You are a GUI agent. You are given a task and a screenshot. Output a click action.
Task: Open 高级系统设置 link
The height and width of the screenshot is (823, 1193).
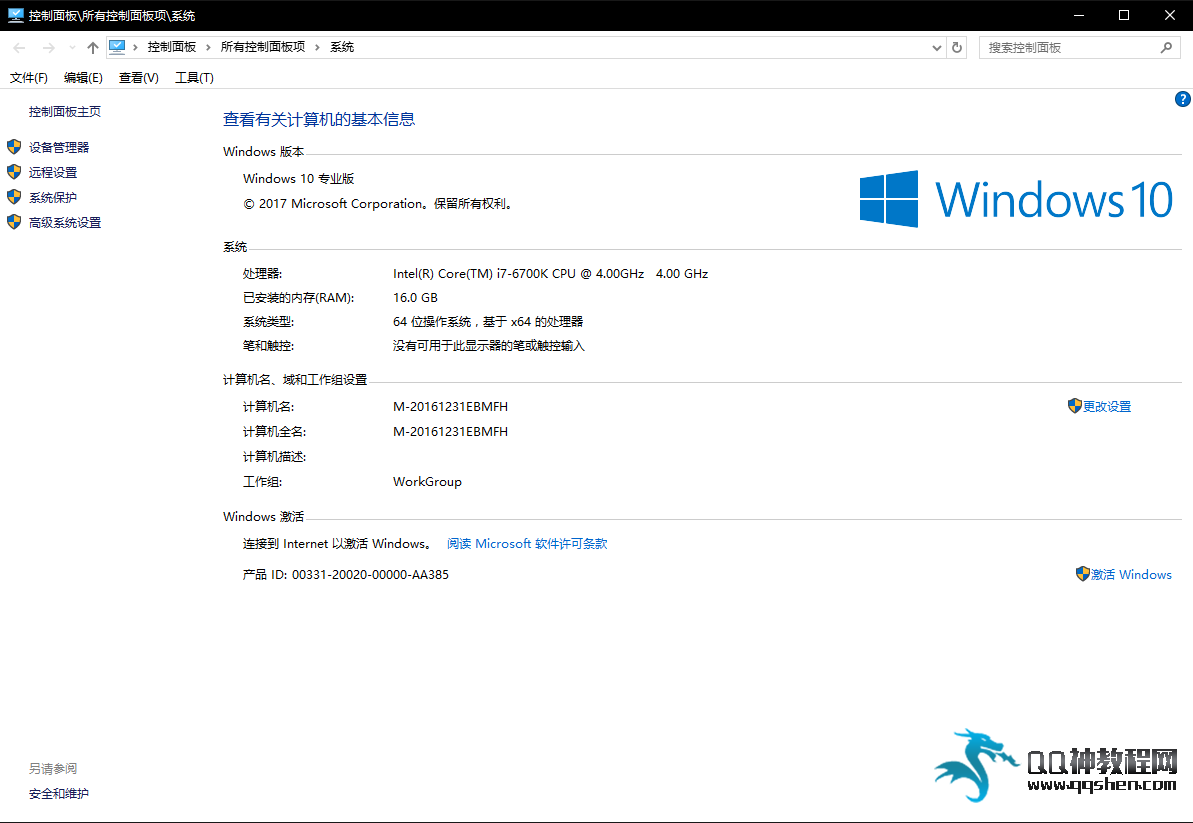click(x=65, y=223)
